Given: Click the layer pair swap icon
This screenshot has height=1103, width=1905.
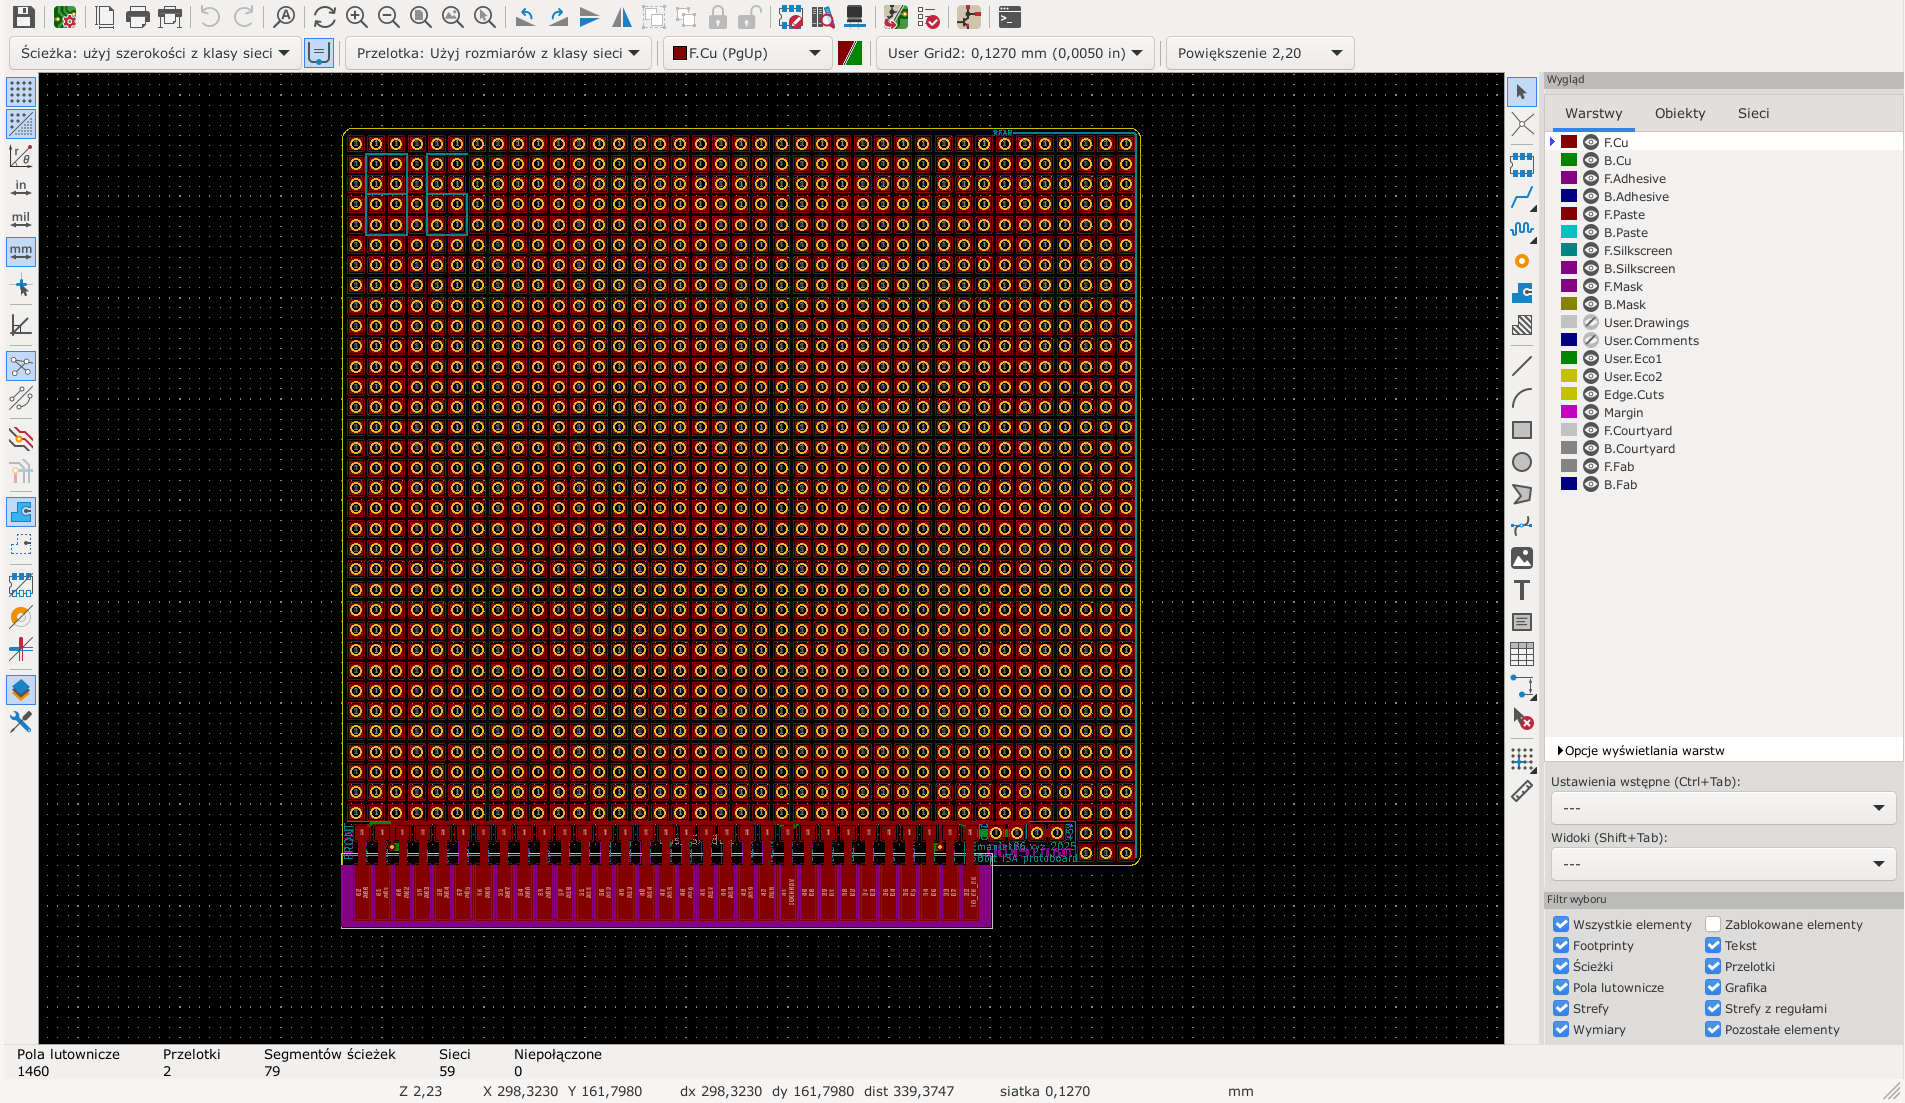Looking at the screenshot, I should tap(850, 53).
